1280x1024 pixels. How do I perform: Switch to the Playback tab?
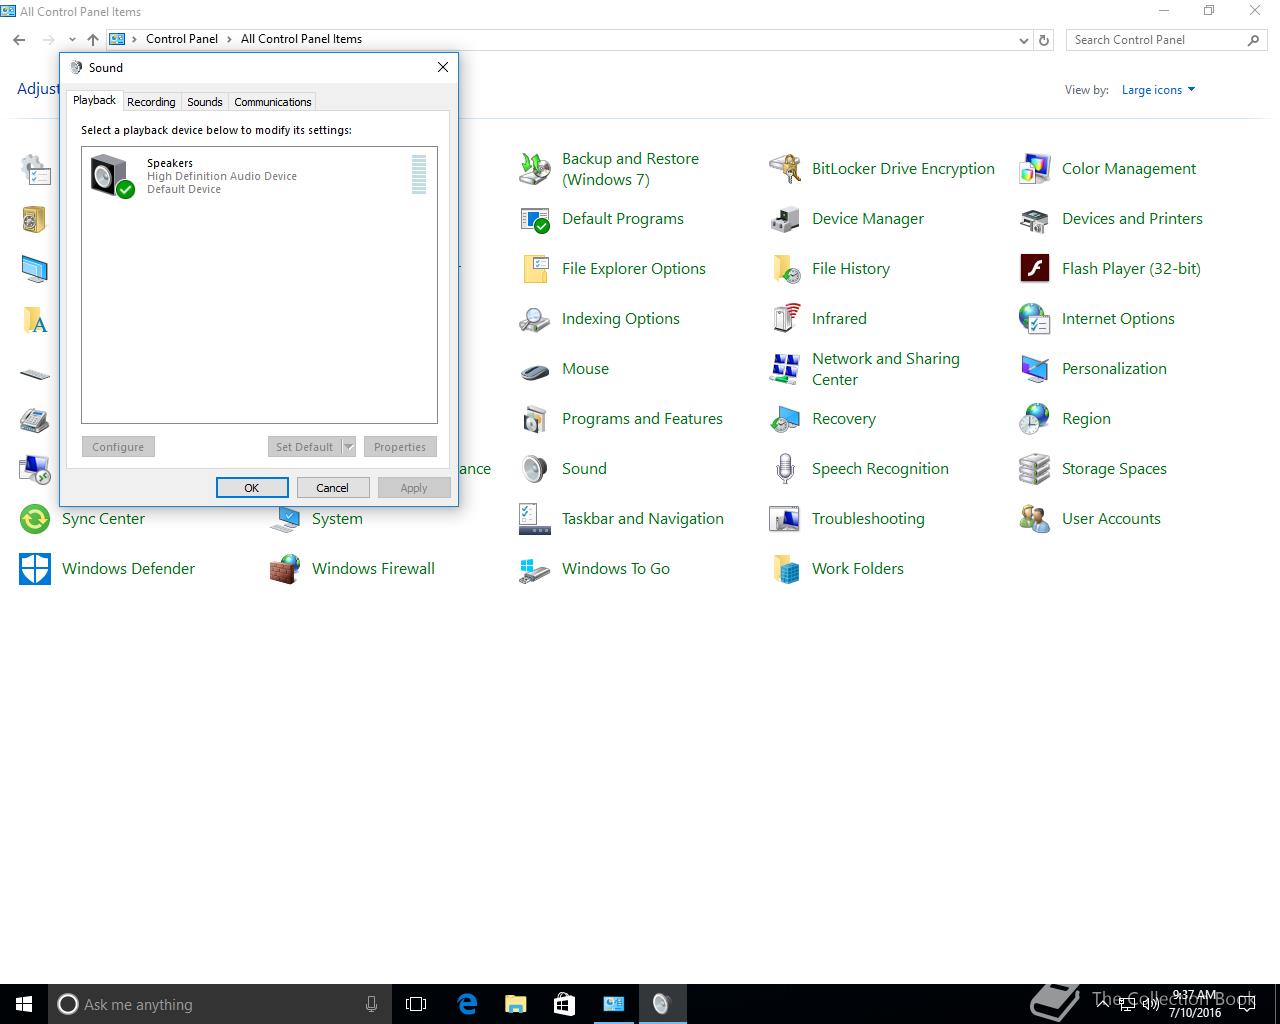click(95, 100)
